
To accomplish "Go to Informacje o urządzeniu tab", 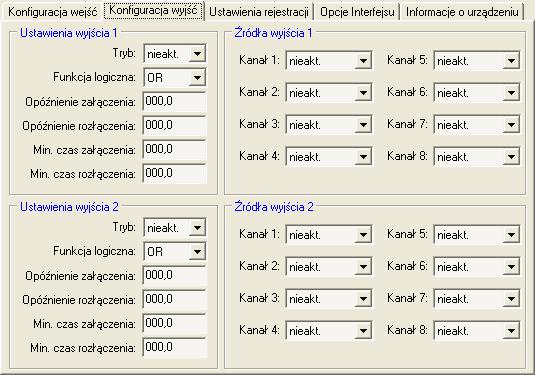I will tap(462, 12).
